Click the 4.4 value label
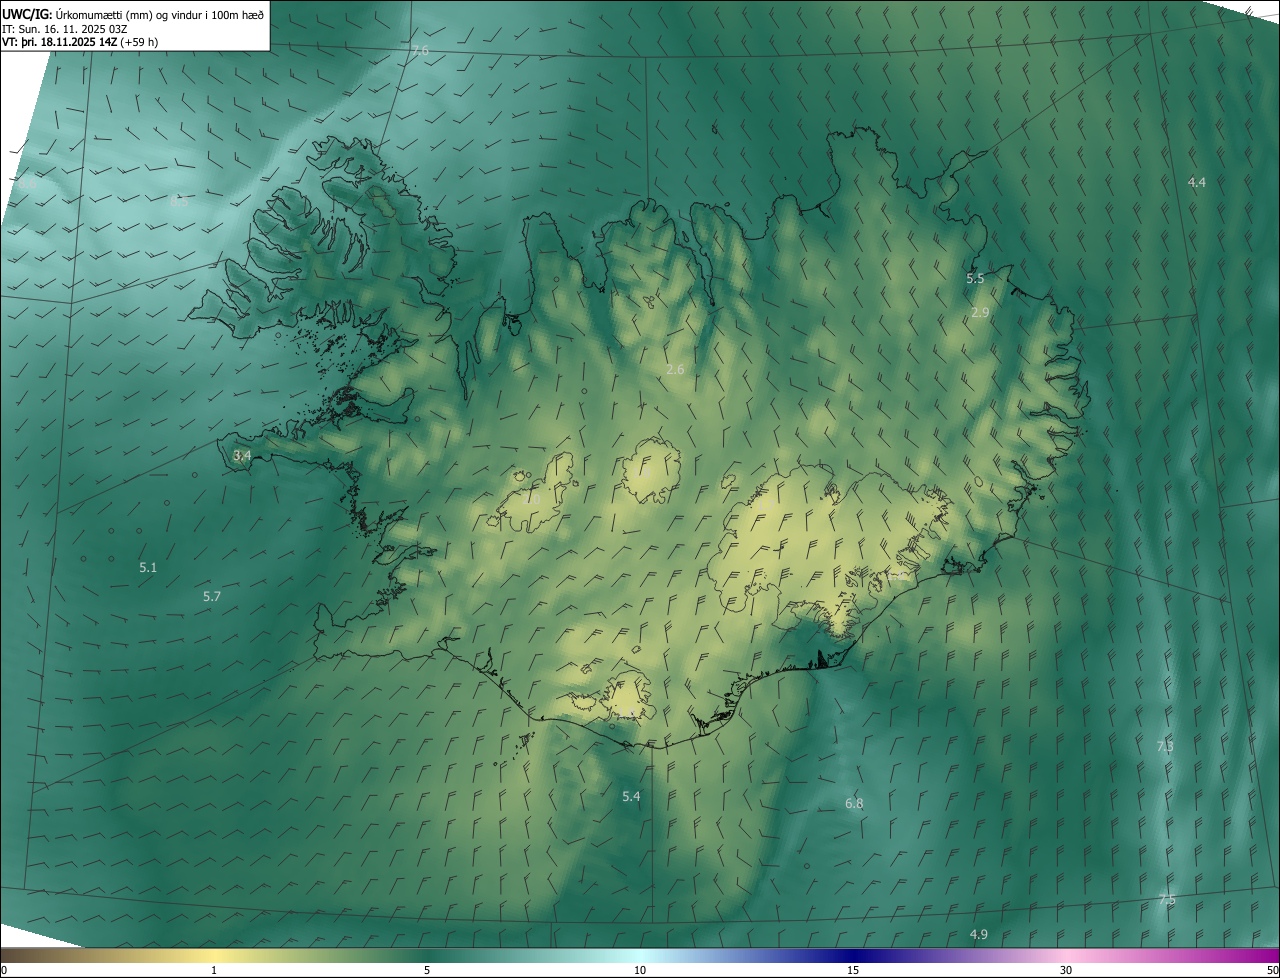 coord(1197,182)
